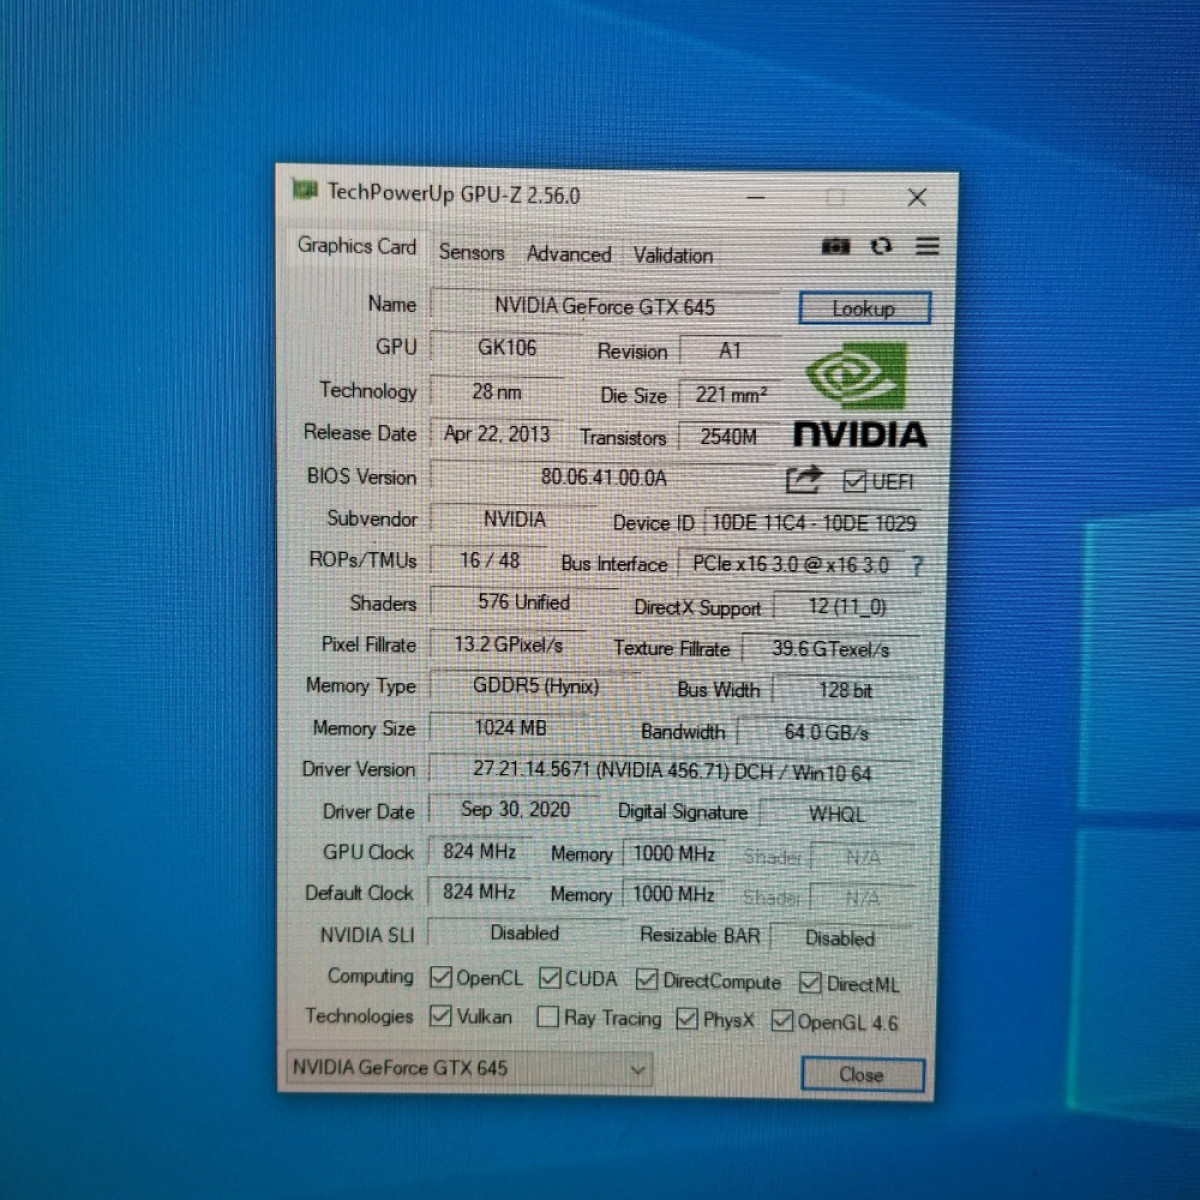
Task: Click the Default Clock row Memory 1000 MHz
Action: coord(675,894)
